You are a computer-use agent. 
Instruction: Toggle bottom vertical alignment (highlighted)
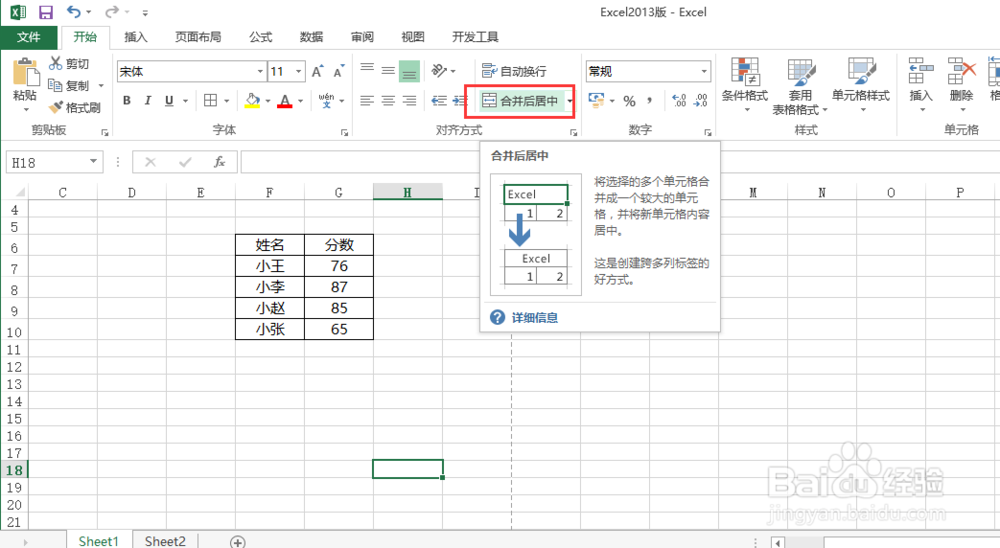(409, 71)
